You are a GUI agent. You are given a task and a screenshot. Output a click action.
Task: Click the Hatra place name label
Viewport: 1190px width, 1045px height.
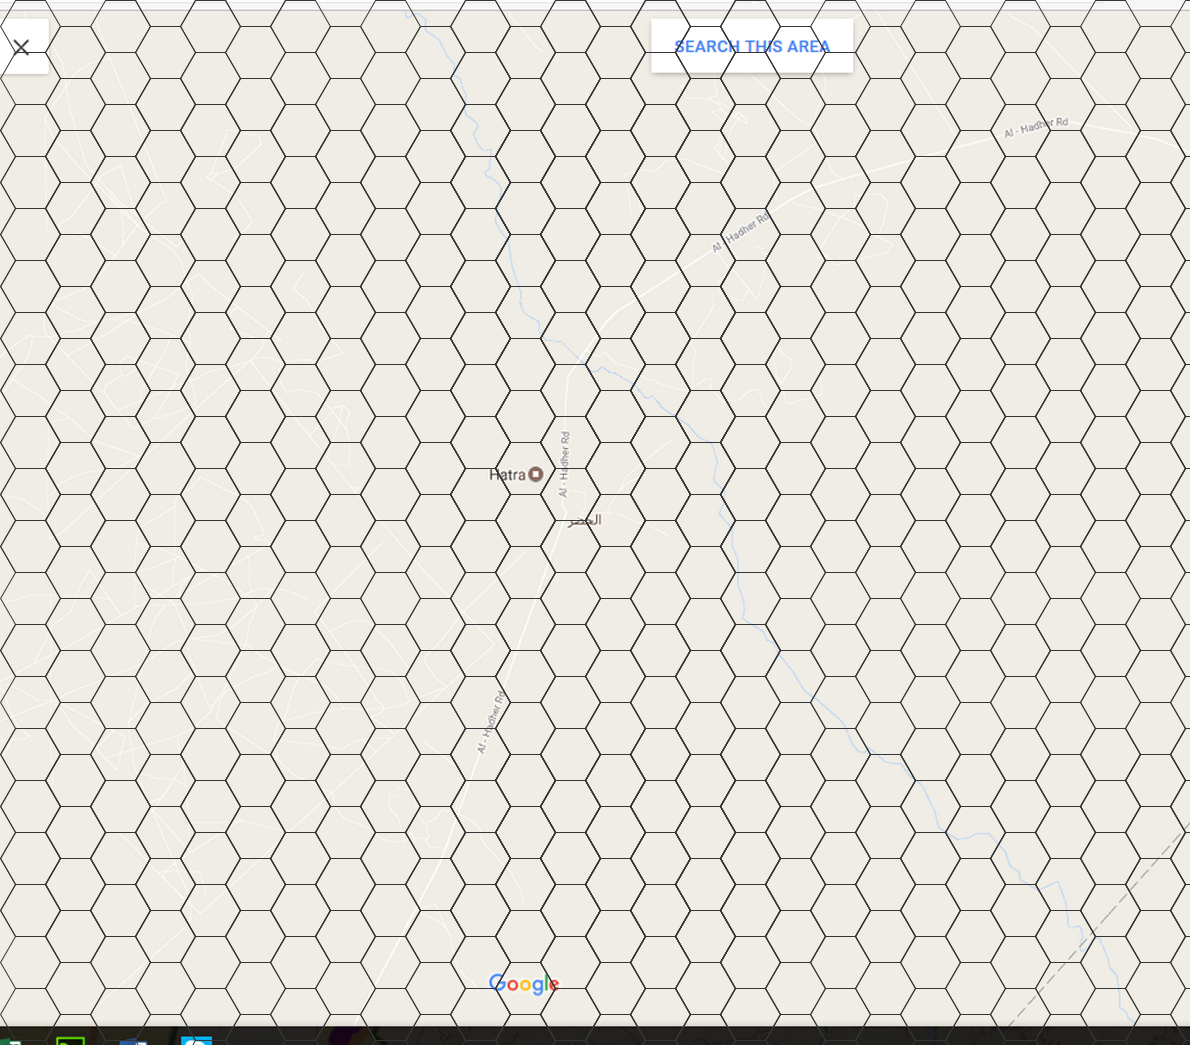click(507, 475)
